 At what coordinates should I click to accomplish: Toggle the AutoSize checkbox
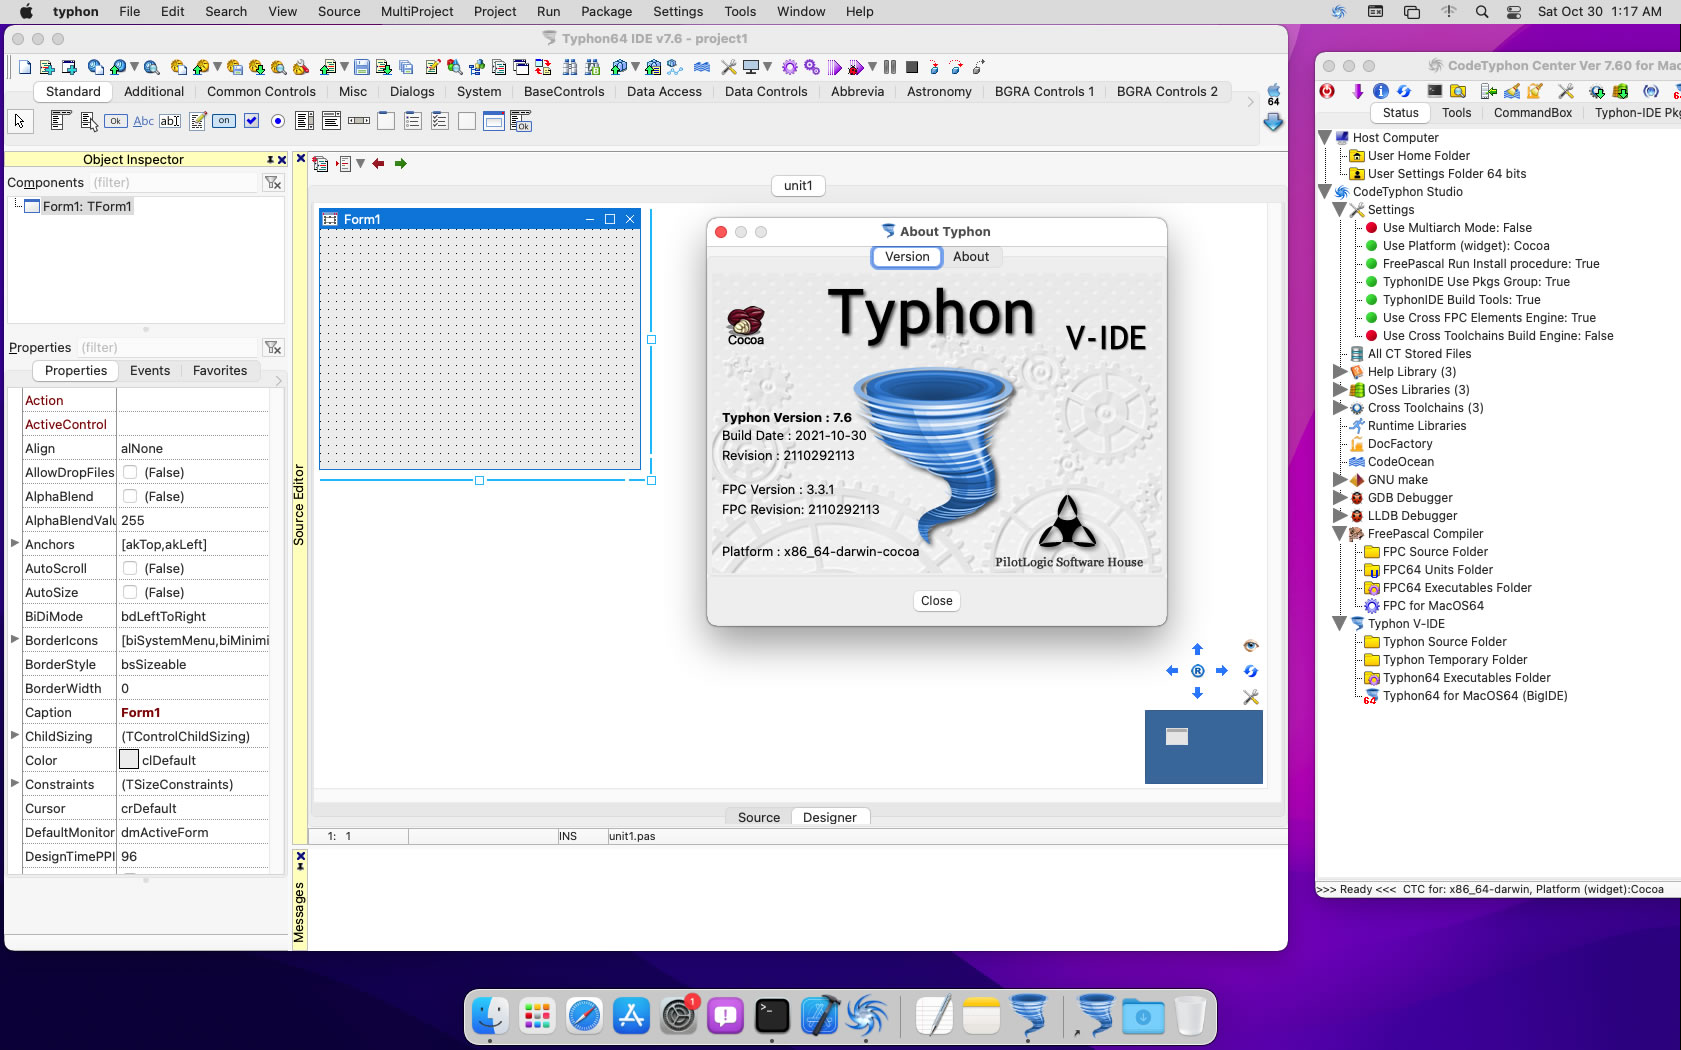(x=130, y=592)
